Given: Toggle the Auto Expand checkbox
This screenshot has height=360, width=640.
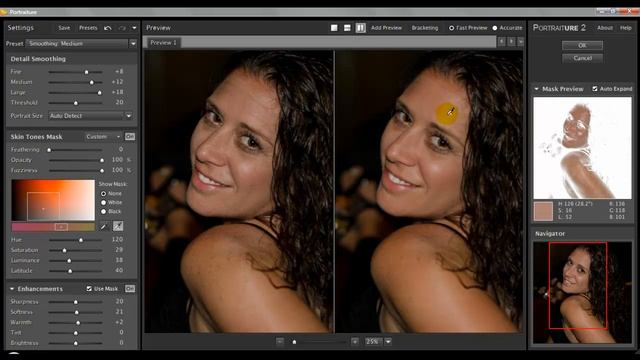Looking at the screenshot, I should pyautogui.click(x=595, y=89).
